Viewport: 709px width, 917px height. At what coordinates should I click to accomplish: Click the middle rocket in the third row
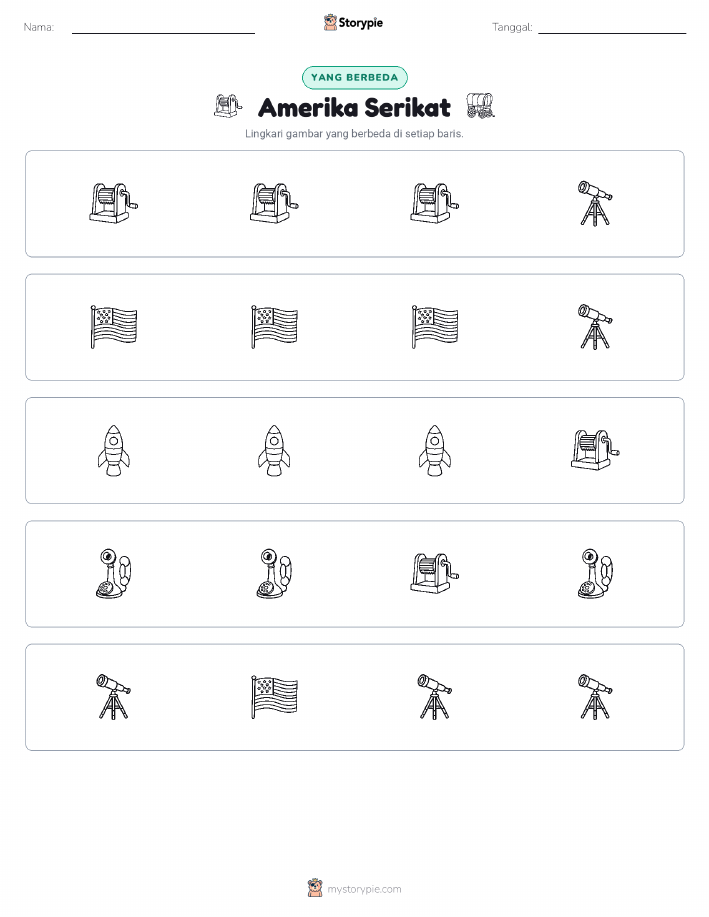point(274,450)
